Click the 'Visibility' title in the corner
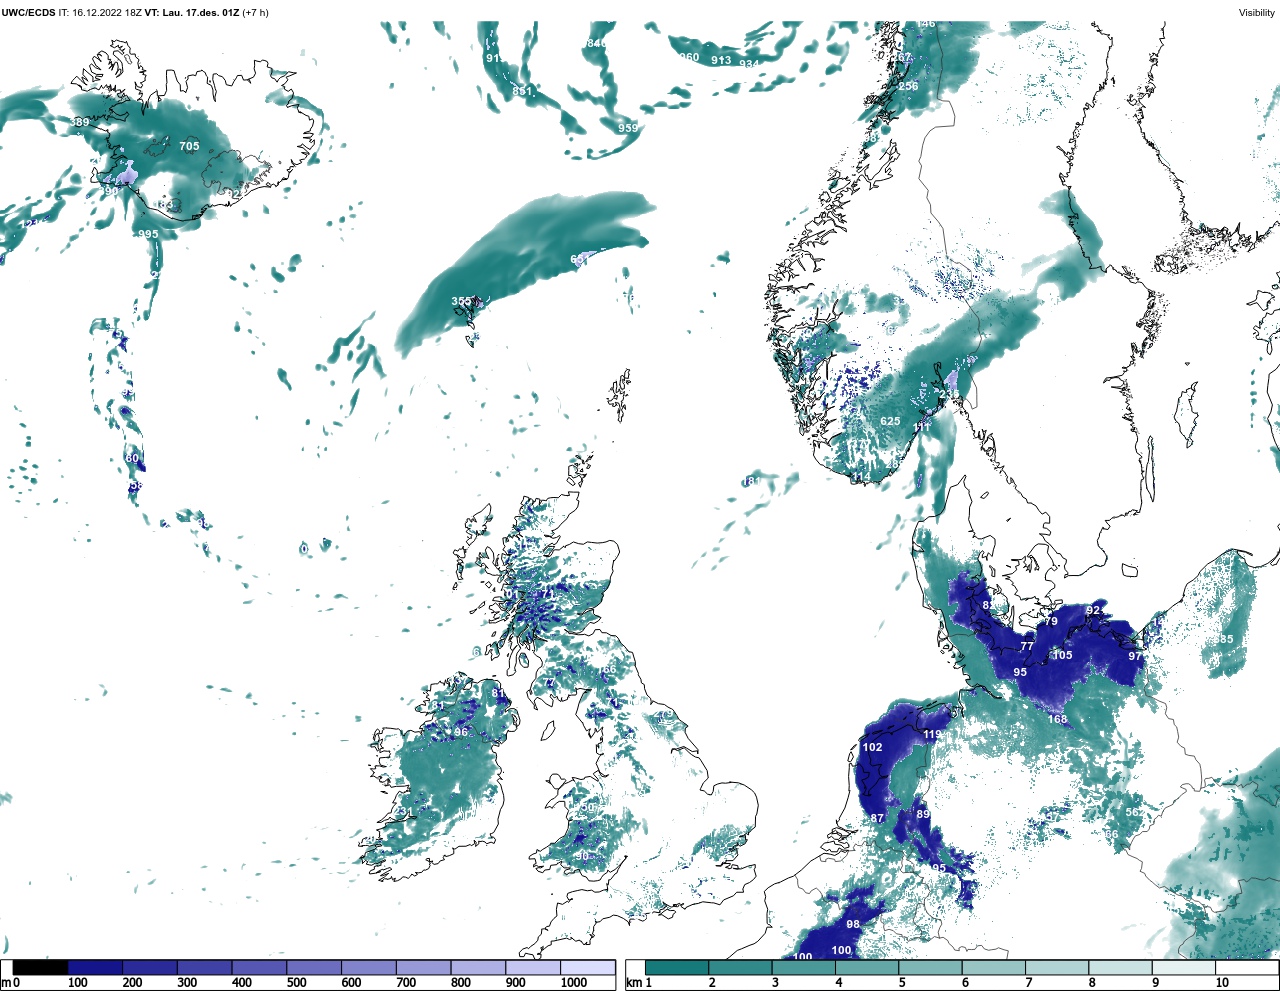Screen dimensions: 1280x991 [1257, 12]
